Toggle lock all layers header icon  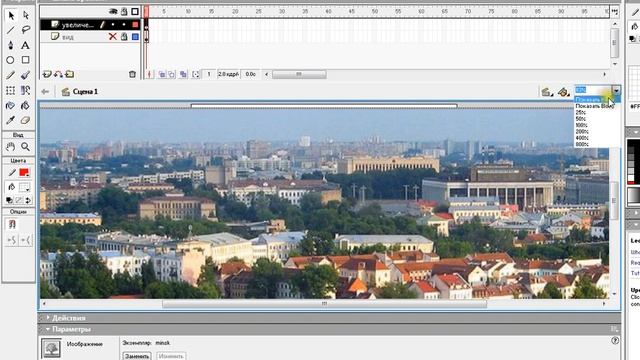124,11
